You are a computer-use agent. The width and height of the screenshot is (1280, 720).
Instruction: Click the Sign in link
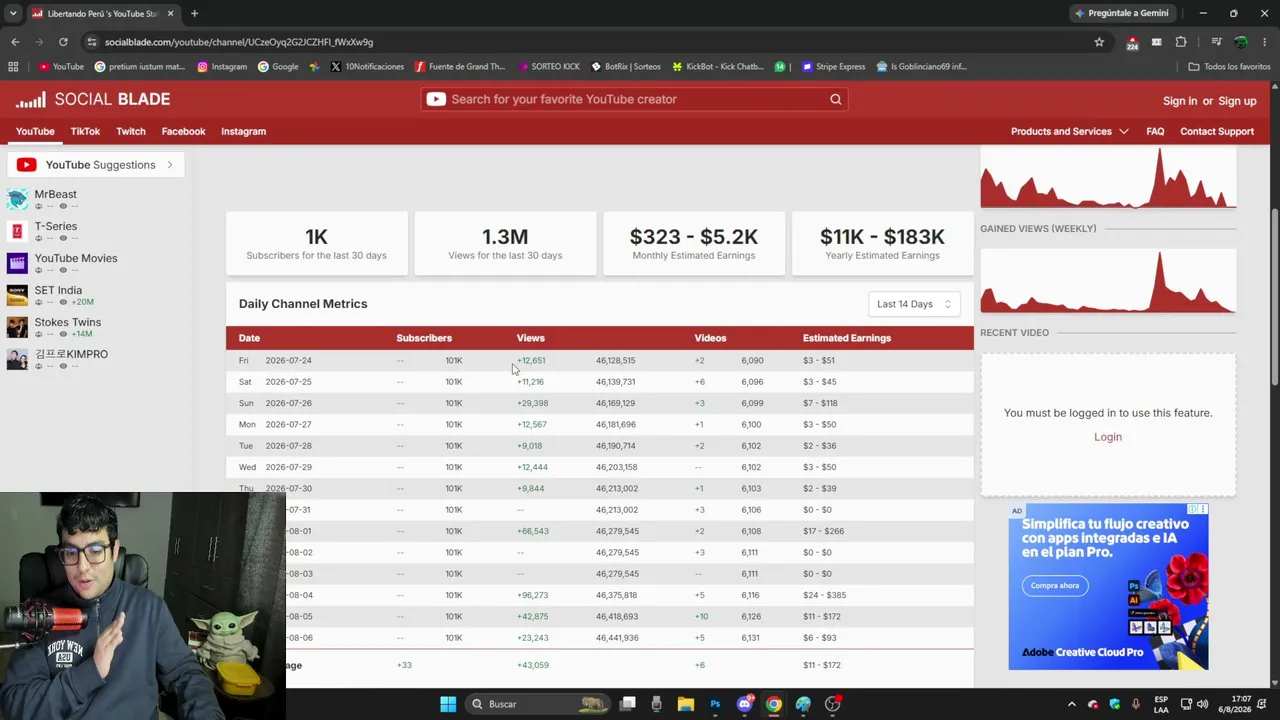[x=1180, y=101]
